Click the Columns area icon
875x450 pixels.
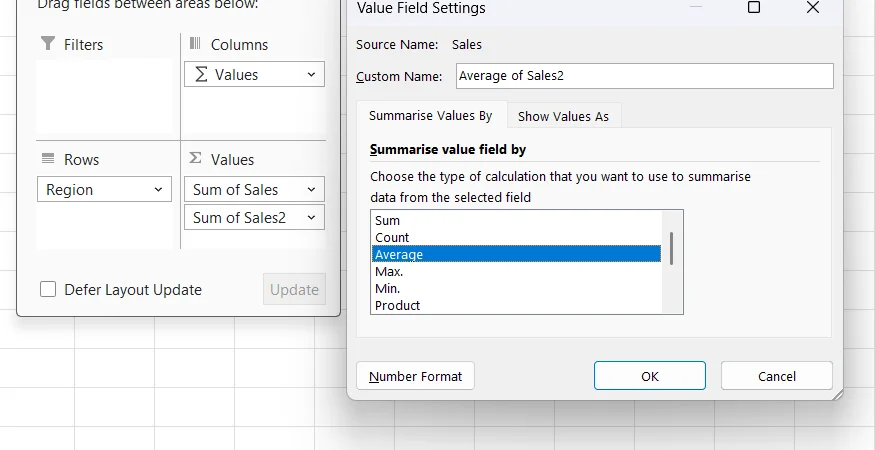(x=195, y=43)
